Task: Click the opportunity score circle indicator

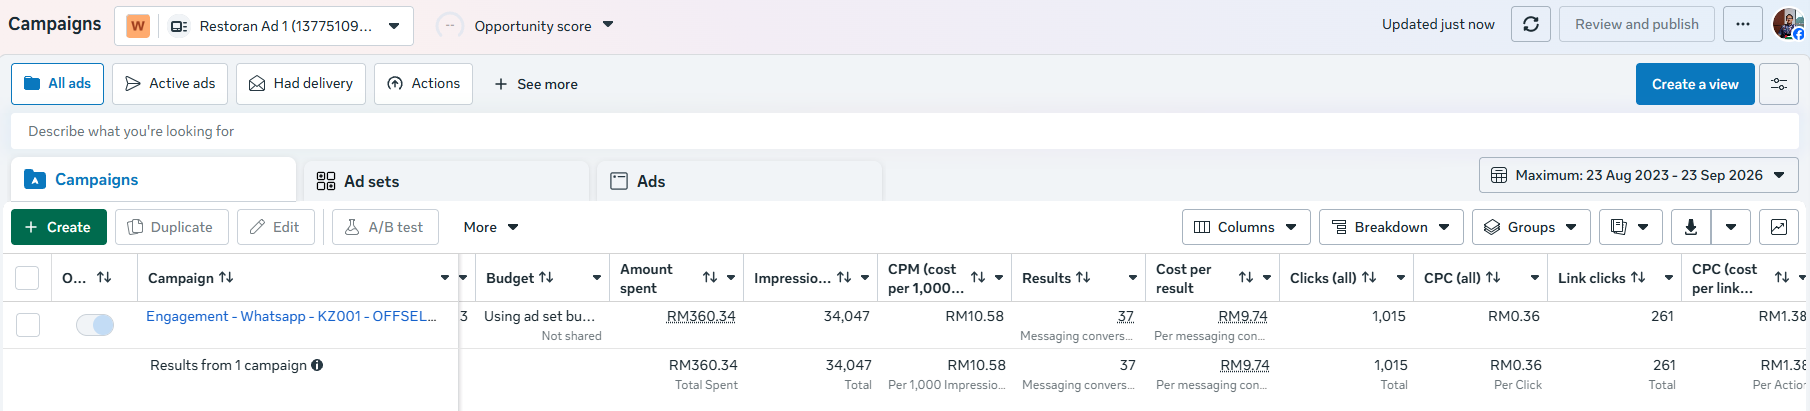Action: [449, 26]
